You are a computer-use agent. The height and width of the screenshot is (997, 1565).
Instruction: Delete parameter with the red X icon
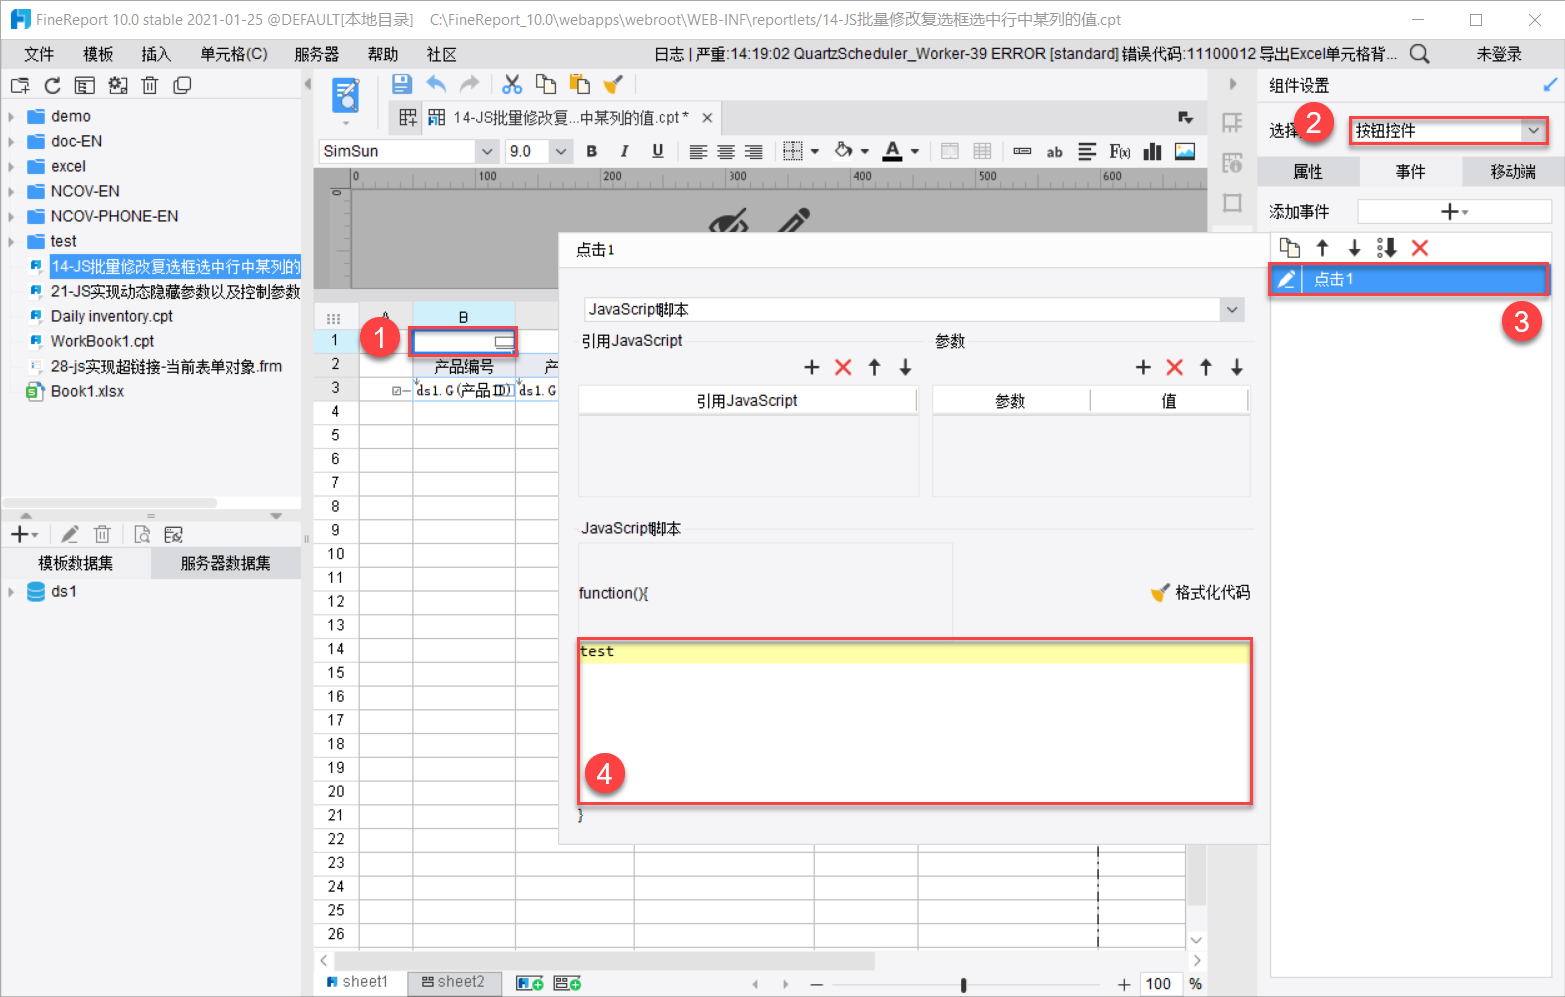[x=1175, y=368]
